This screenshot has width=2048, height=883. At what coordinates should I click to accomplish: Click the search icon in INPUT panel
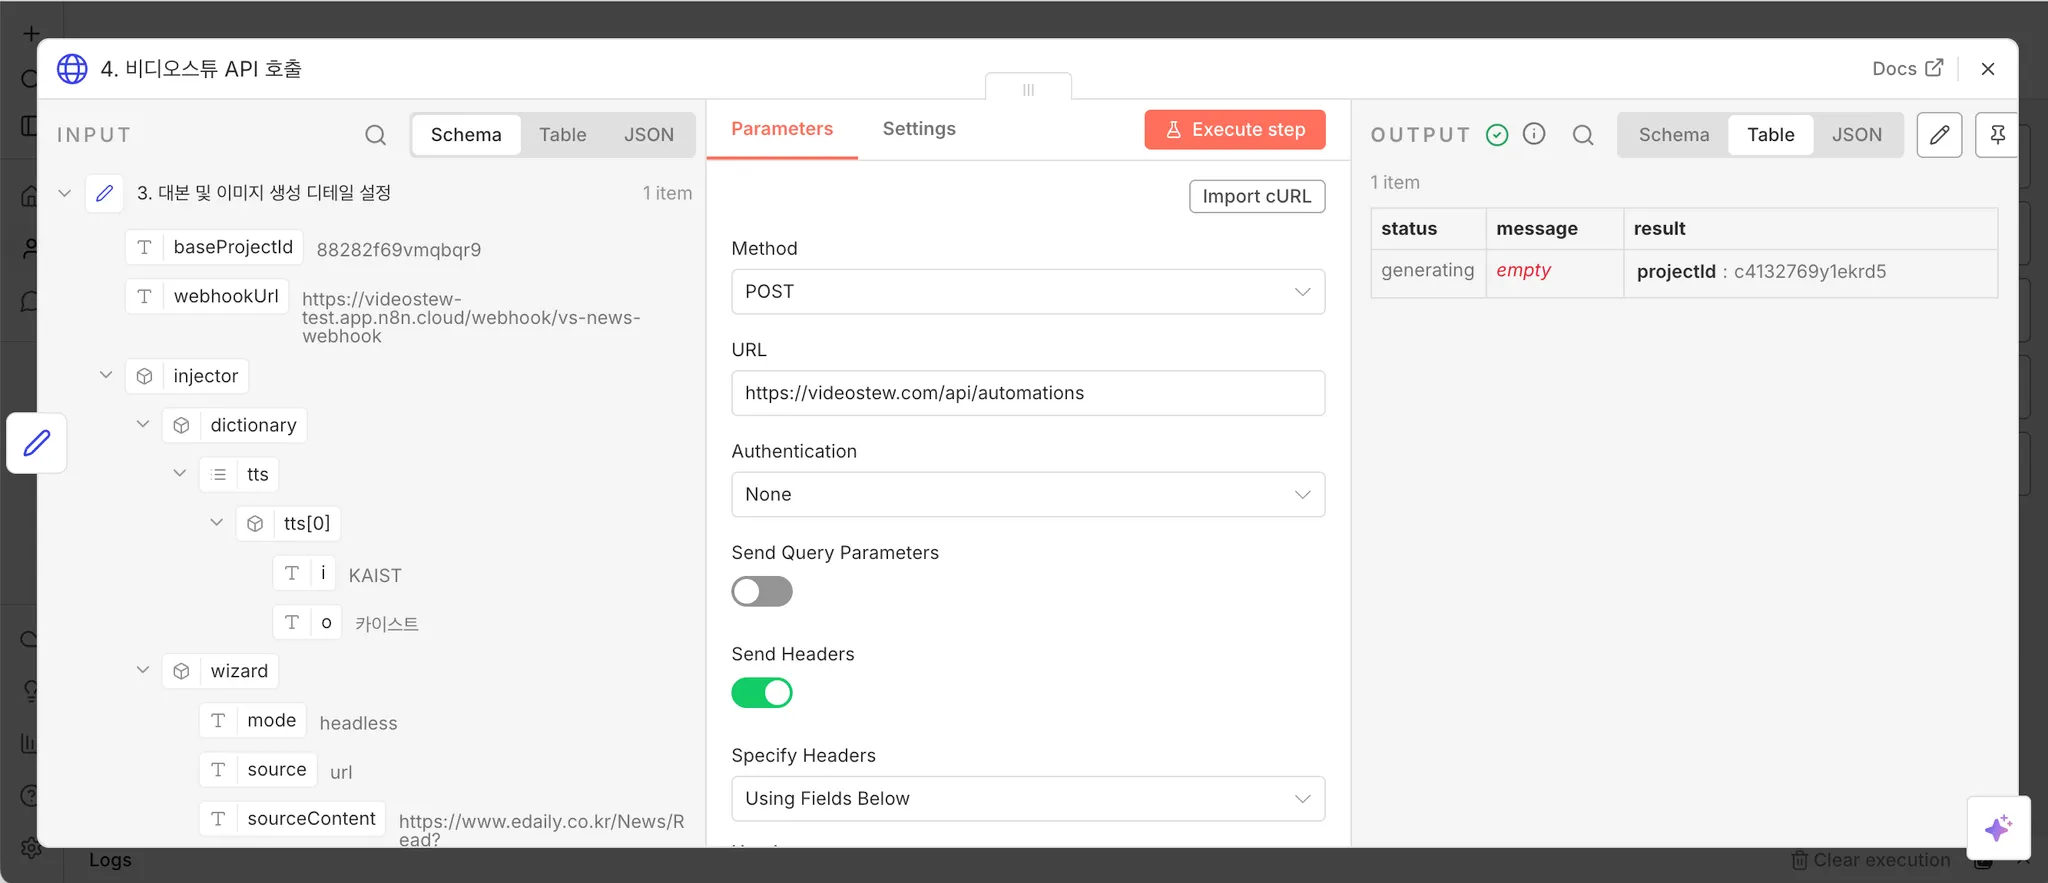tap(375, 135)
